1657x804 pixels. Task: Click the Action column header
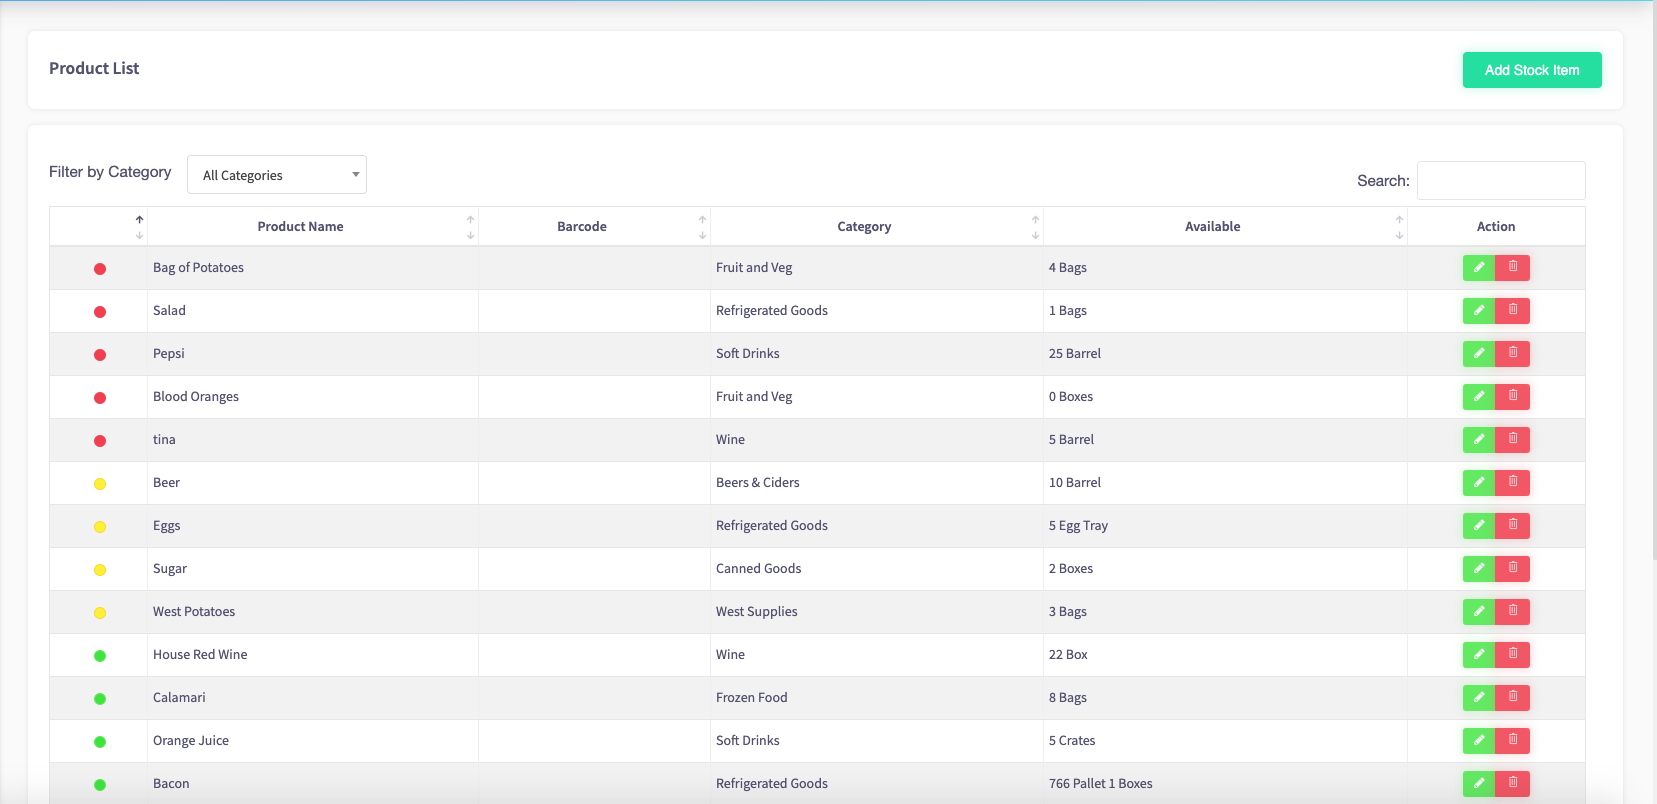pyautogui.click(x=1496, y=227)
